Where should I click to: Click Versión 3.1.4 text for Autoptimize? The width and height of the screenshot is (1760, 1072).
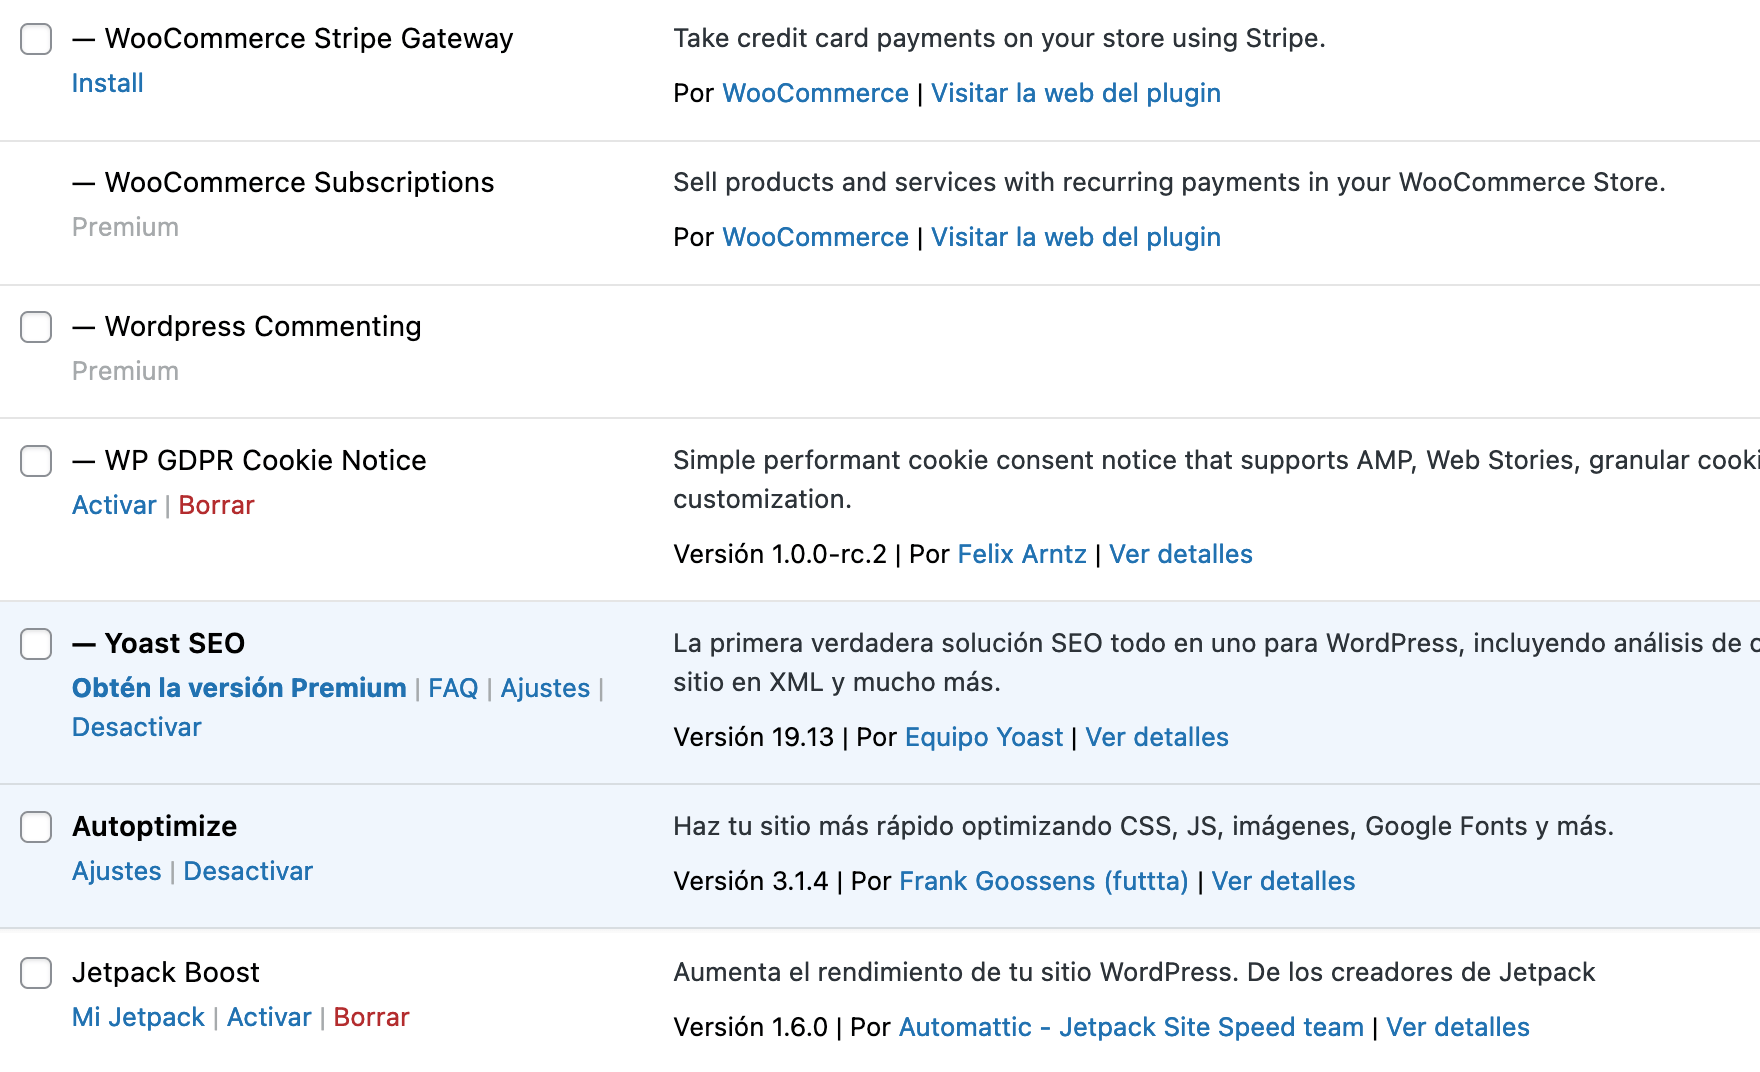tap(751, 881)
